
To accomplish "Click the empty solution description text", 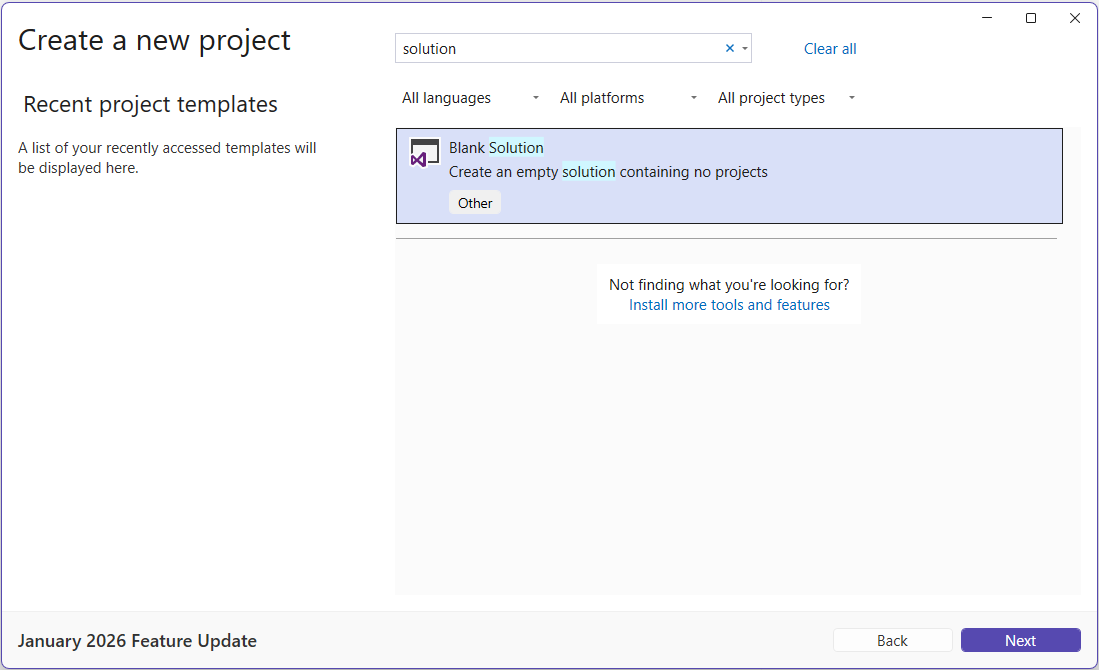I will click(x=608, y=171).
